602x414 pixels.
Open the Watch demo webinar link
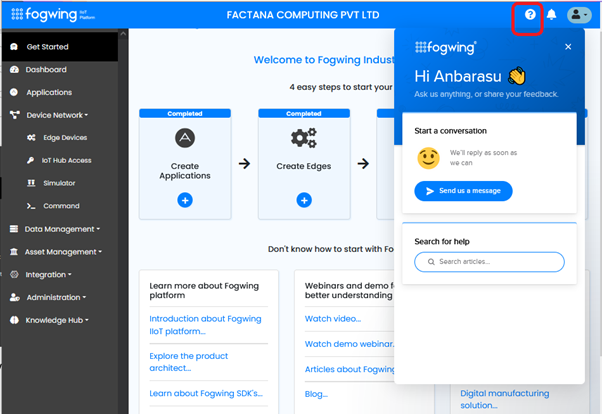click(349, 344)
